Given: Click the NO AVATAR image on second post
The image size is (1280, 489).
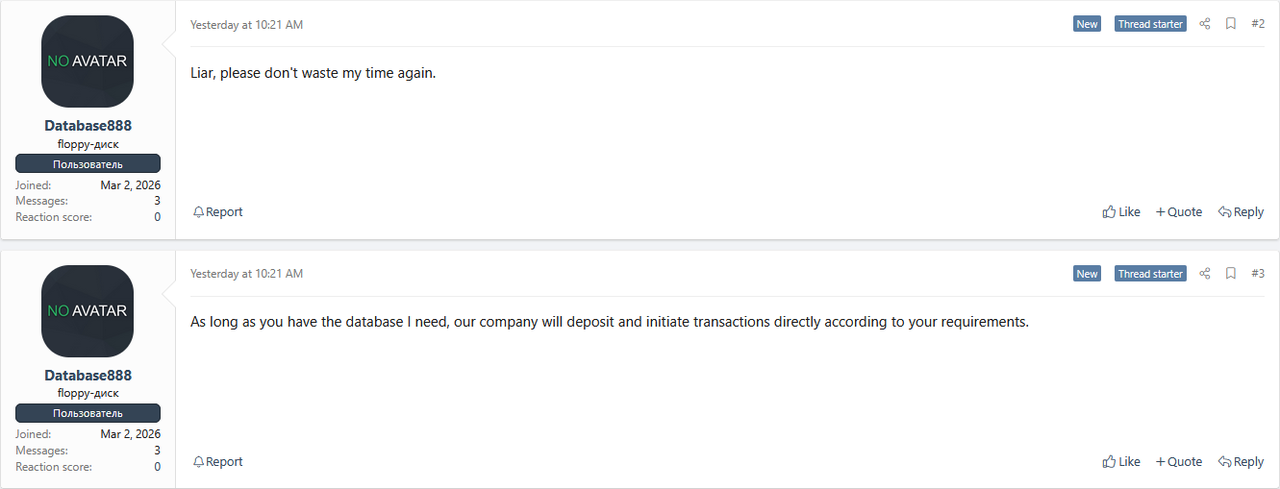Looking at the screenshot, I should point(88,311).
